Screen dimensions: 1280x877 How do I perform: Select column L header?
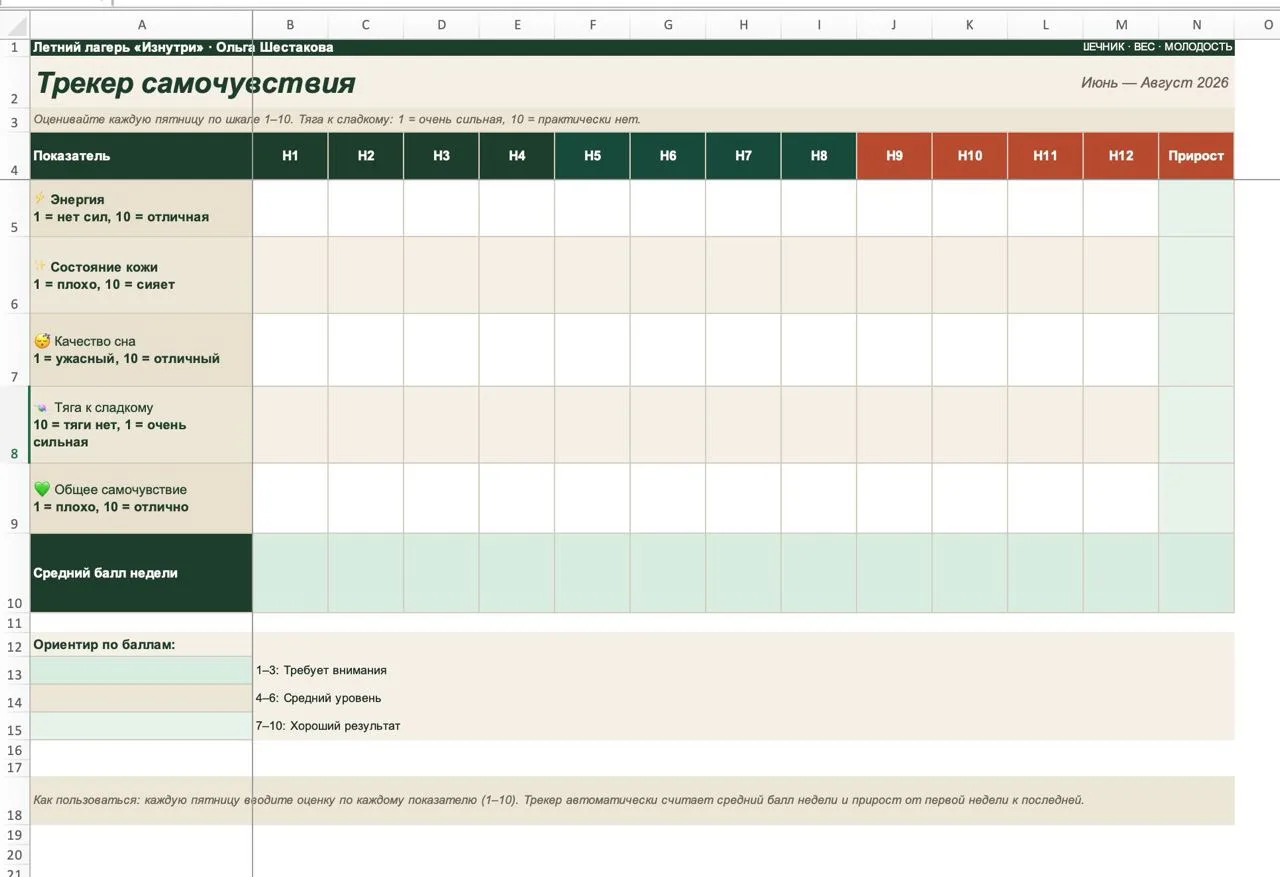(x=1045, y=25)
